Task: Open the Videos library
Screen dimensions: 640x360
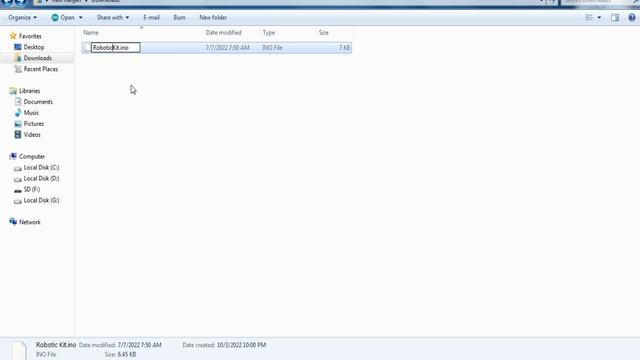Action: pos(32,135)
